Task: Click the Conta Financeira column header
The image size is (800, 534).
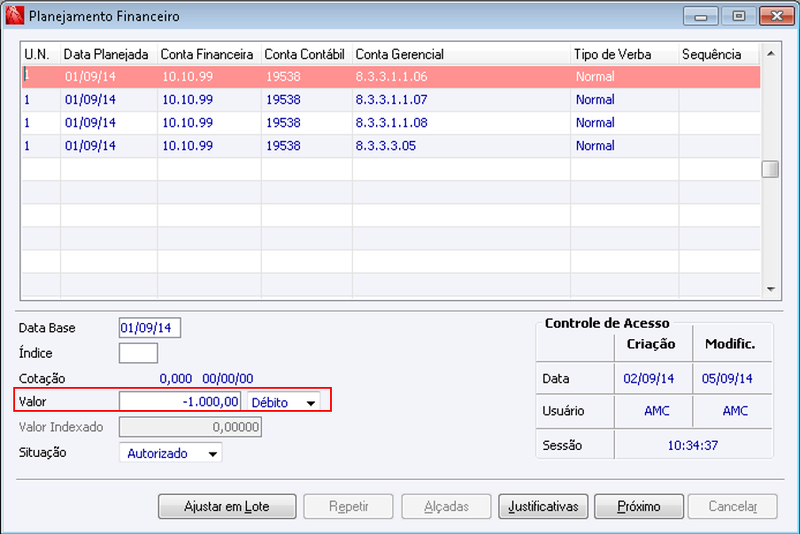Action: (209, 54)
